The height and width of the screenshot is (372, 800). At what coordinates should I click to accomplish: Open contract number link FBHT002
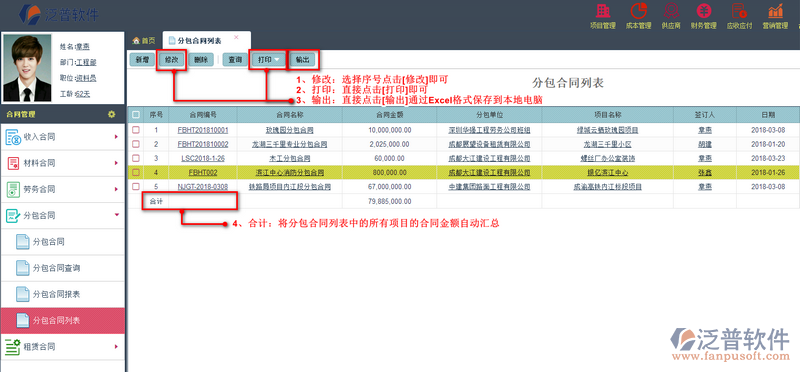pyautogui.click(x=203, y=173)
